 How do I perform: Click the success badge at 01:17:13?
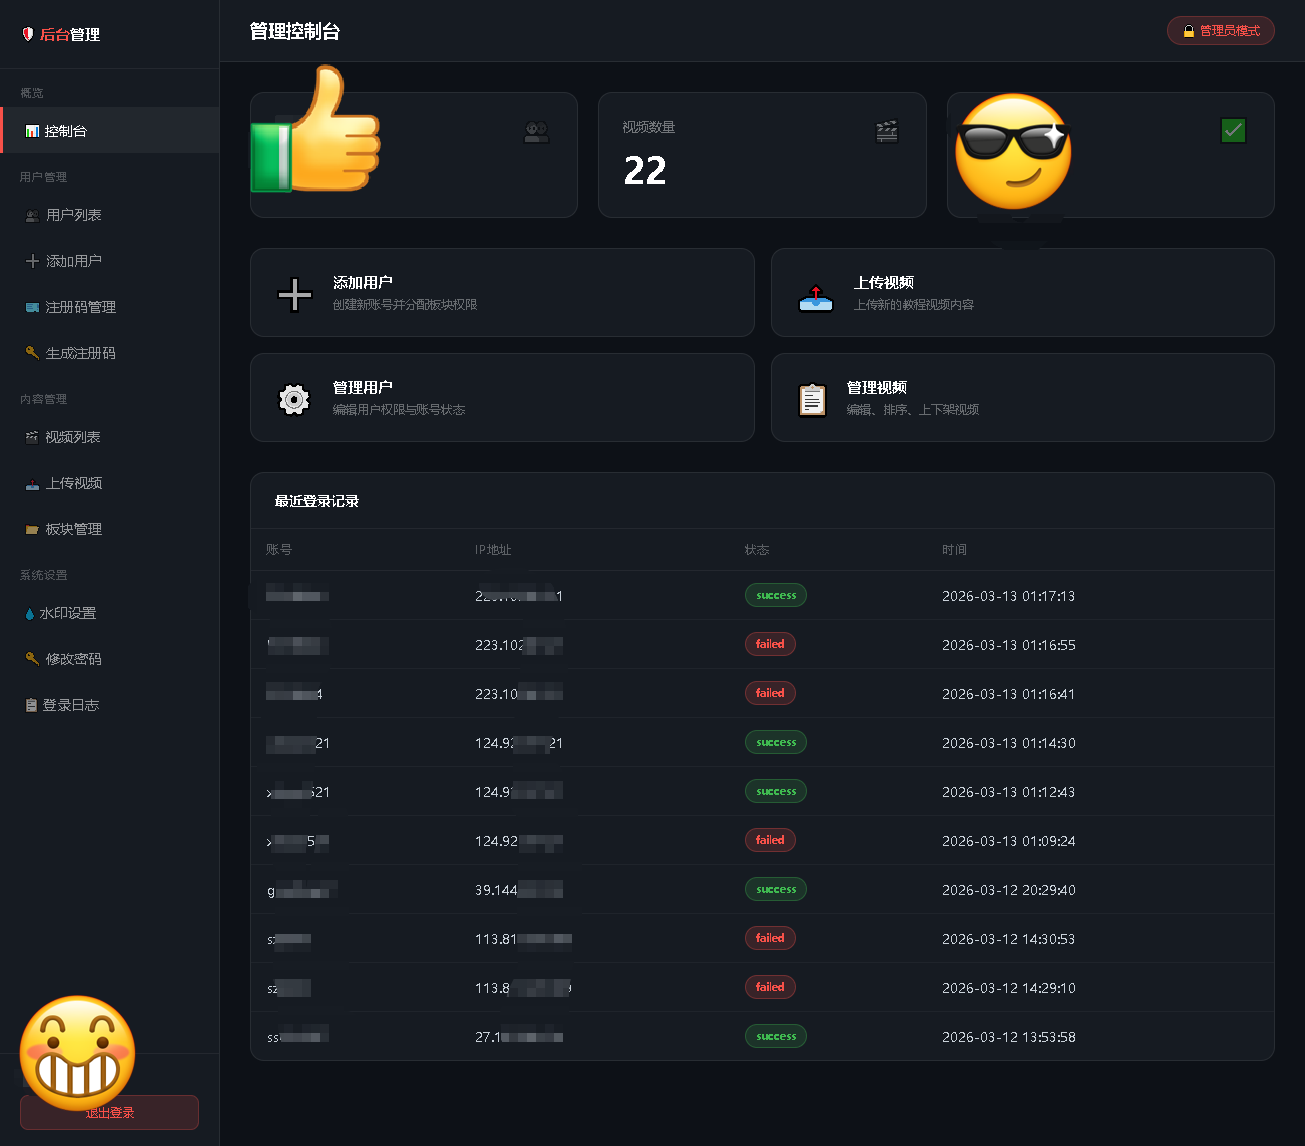coord(776,596)
